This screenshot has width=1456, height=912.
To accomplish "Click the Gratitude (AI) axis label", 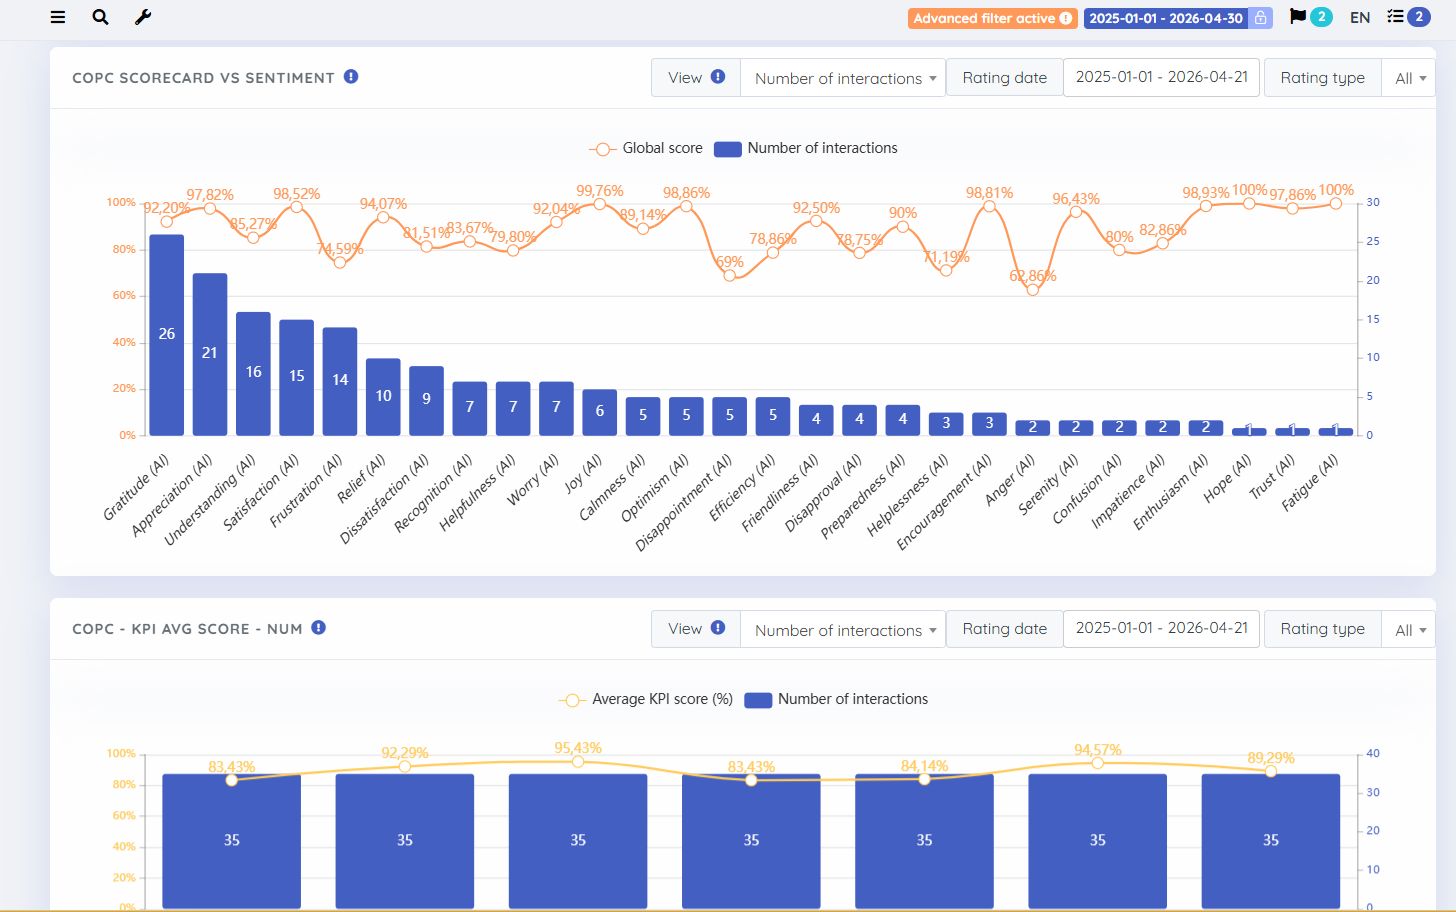I will 136,487.
